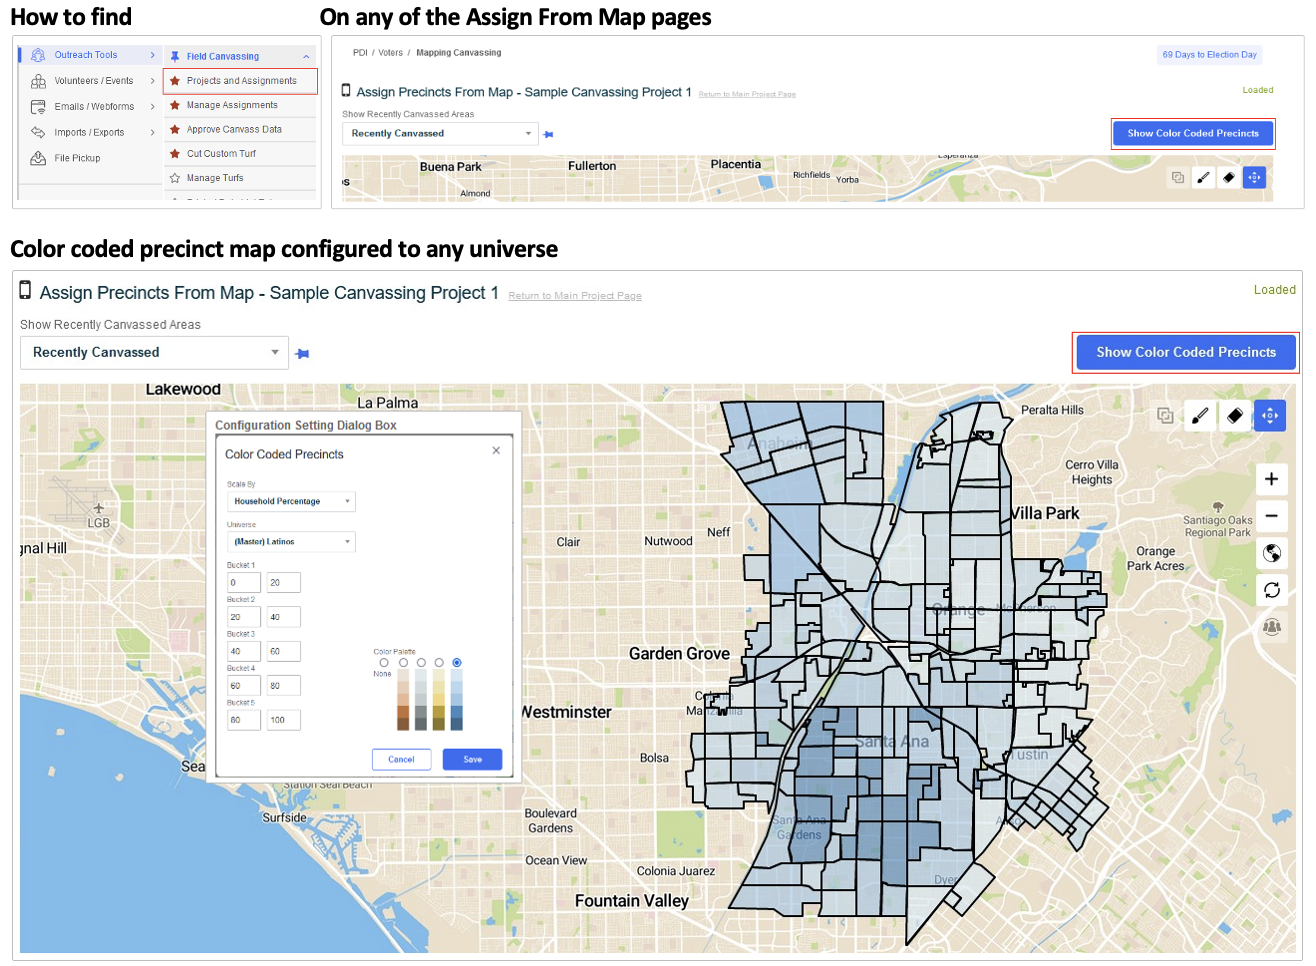This screenshot has width=1316, height=966.
Task: Expand the Recently Canvassed dropdown
Action: coord(153,352)
